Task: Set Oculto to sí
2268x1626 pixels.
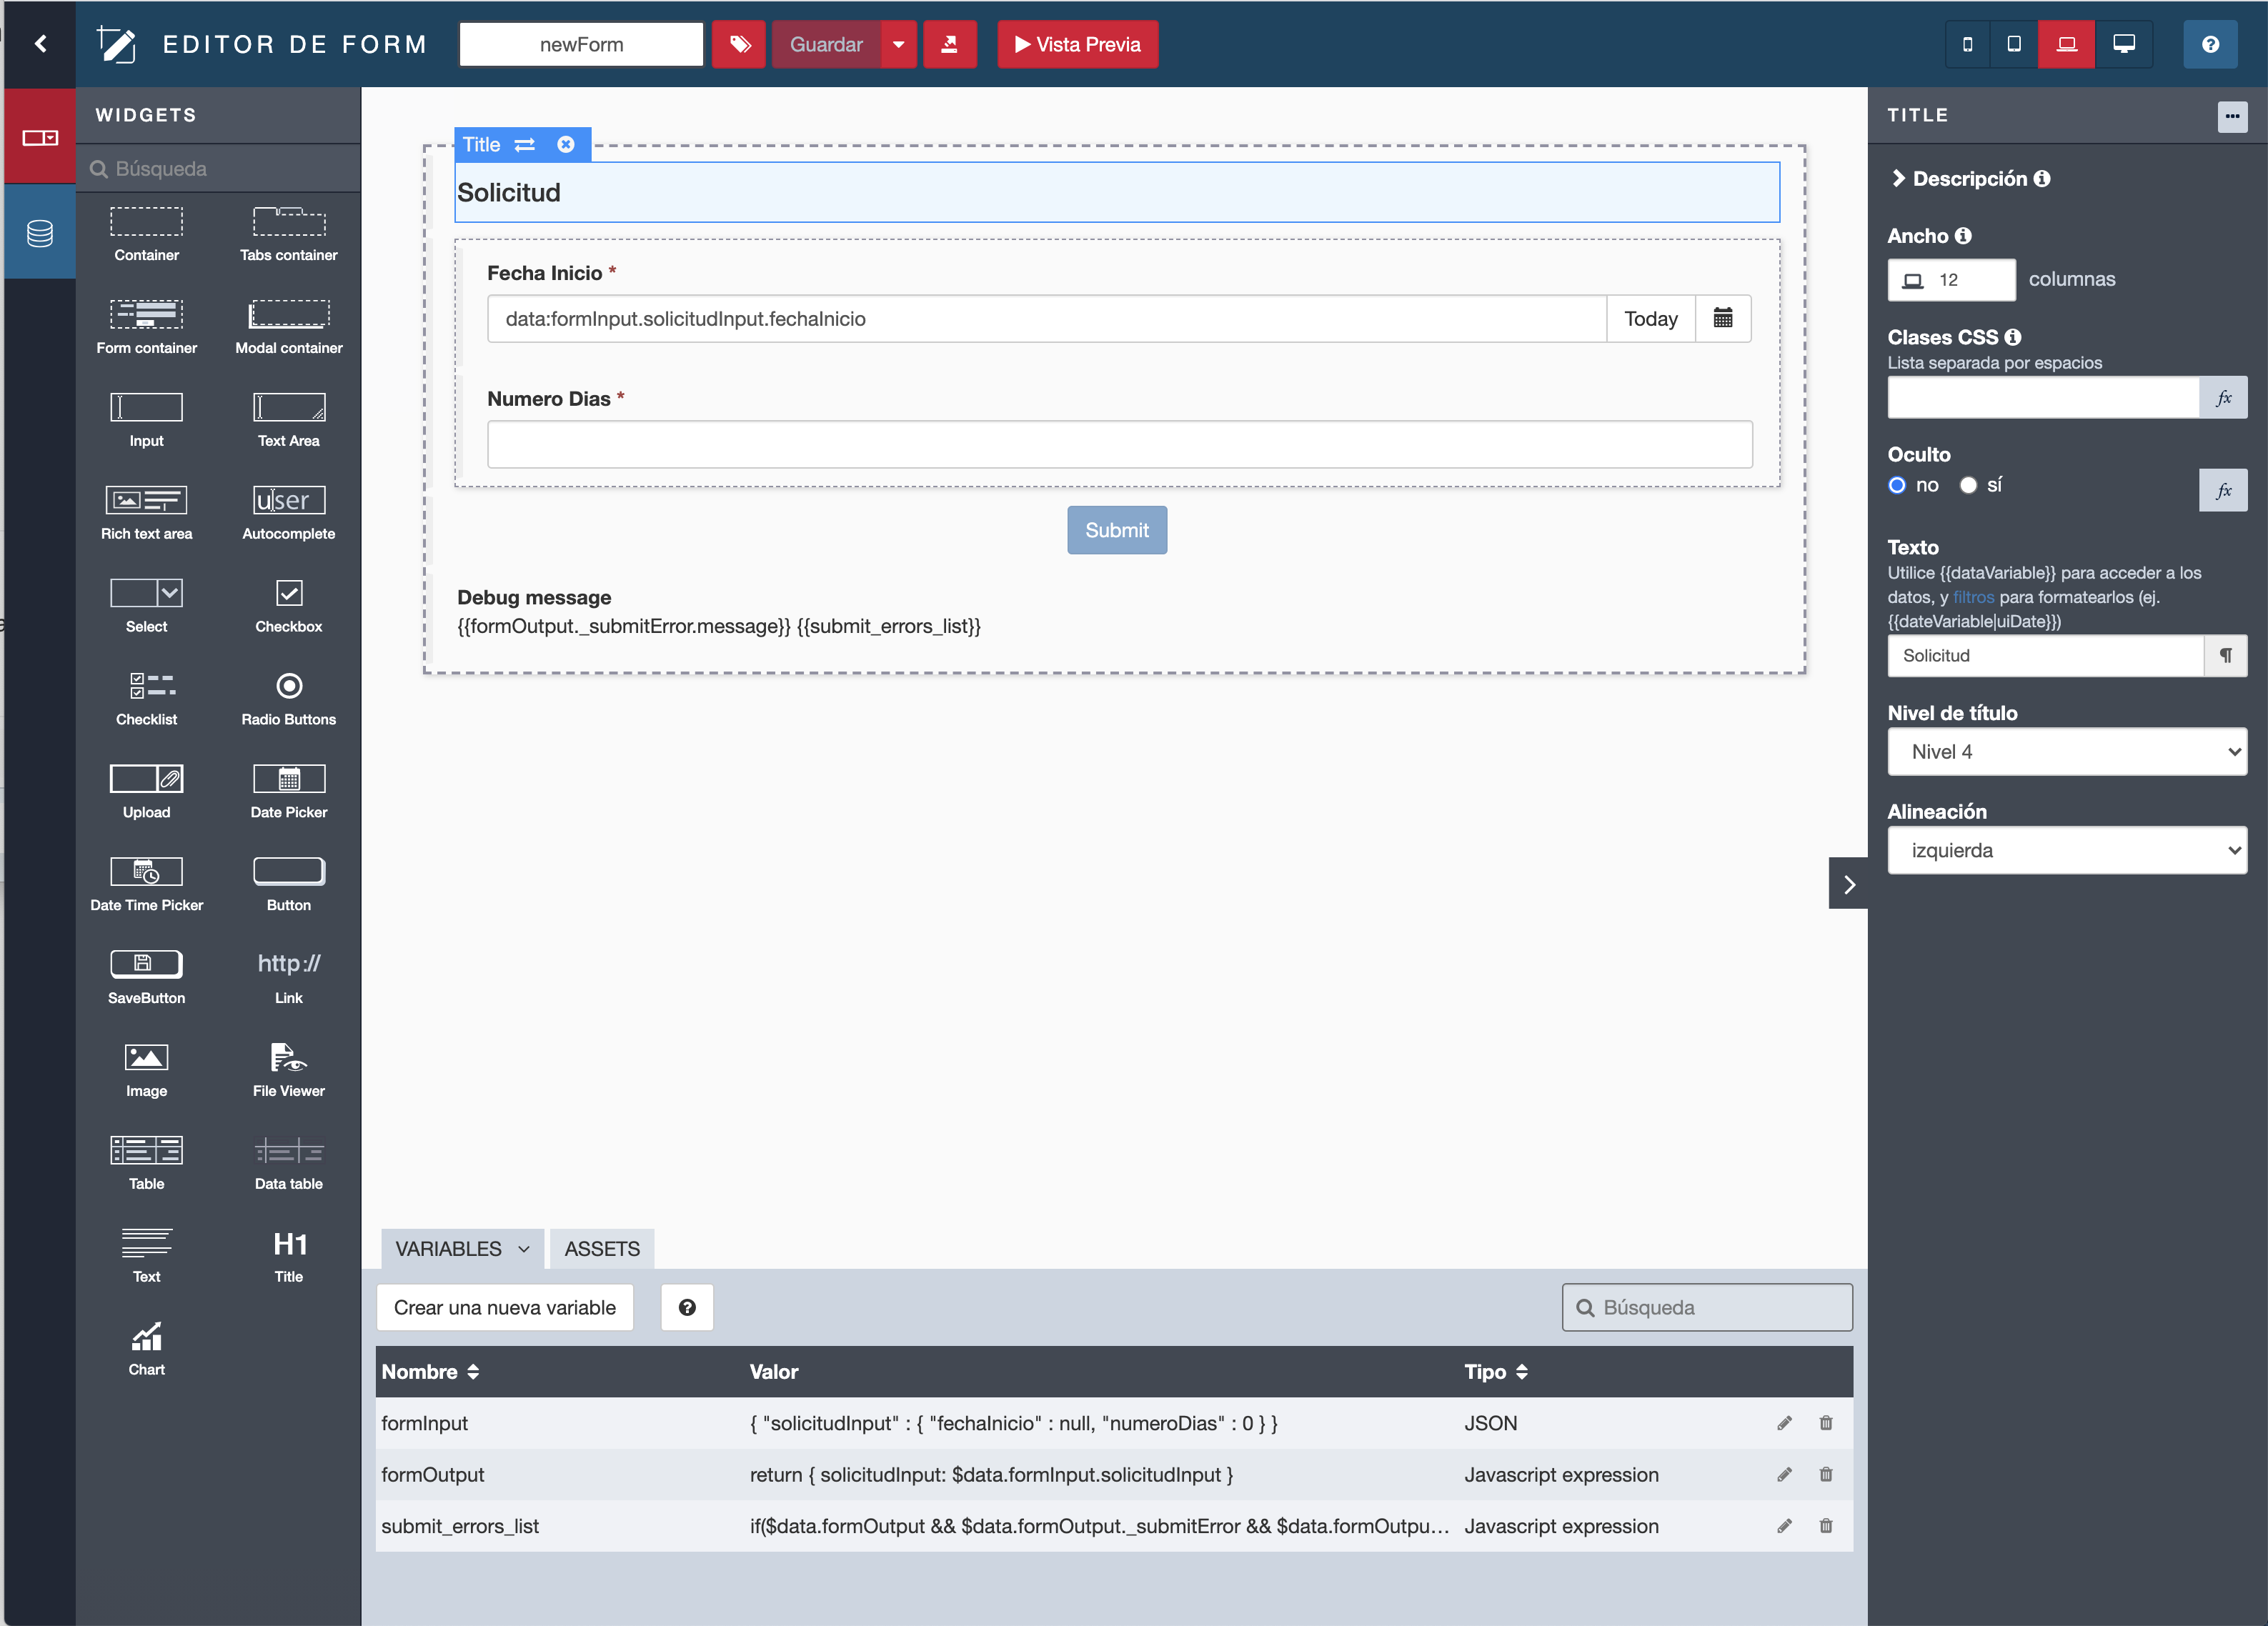Action: 1968,485
